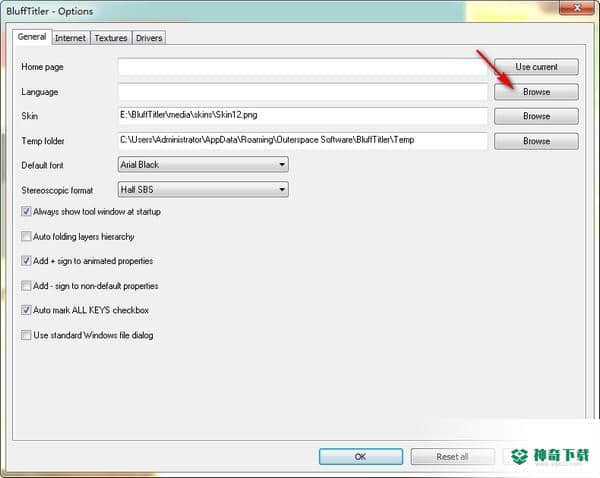Click the Temp folder path field
This screenshot has width=600, height=478.
click(303, 141)
